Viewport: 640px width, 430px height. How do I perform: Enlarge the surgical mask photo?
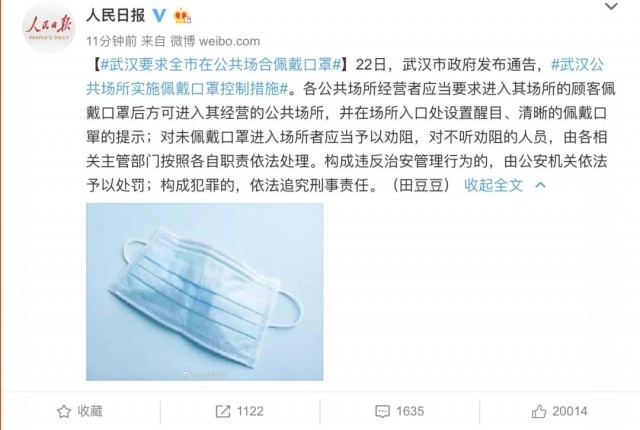tap(204, 292)
